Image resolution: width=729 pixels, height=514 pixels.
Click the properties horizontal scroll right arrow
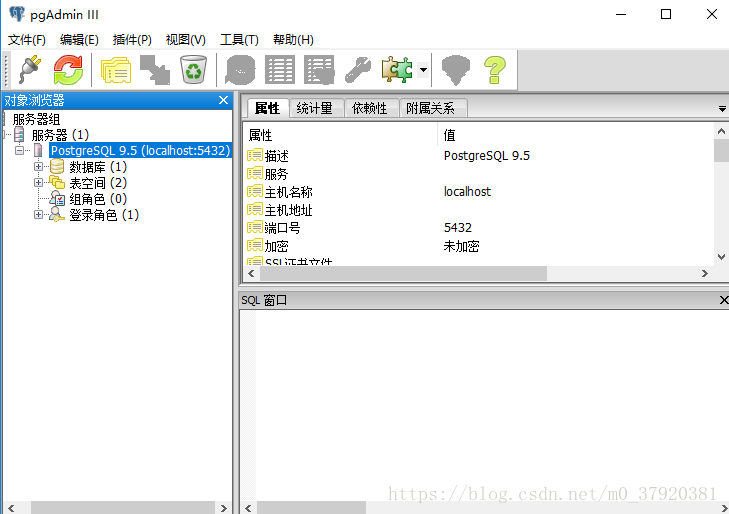[705, 273]
